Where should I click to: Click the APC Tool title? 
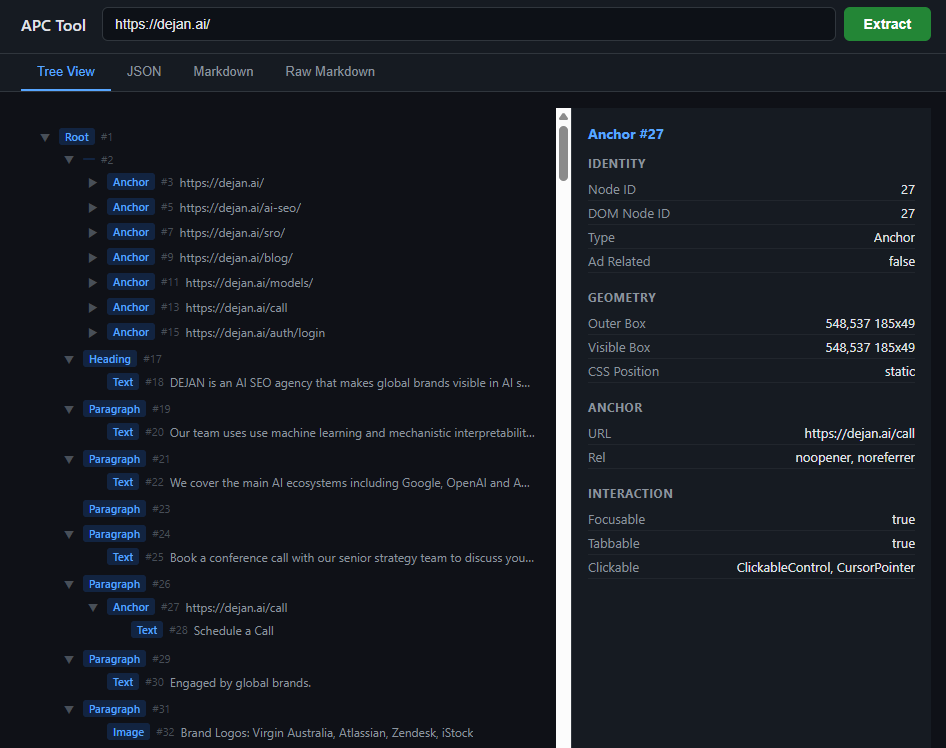point(53,25)
